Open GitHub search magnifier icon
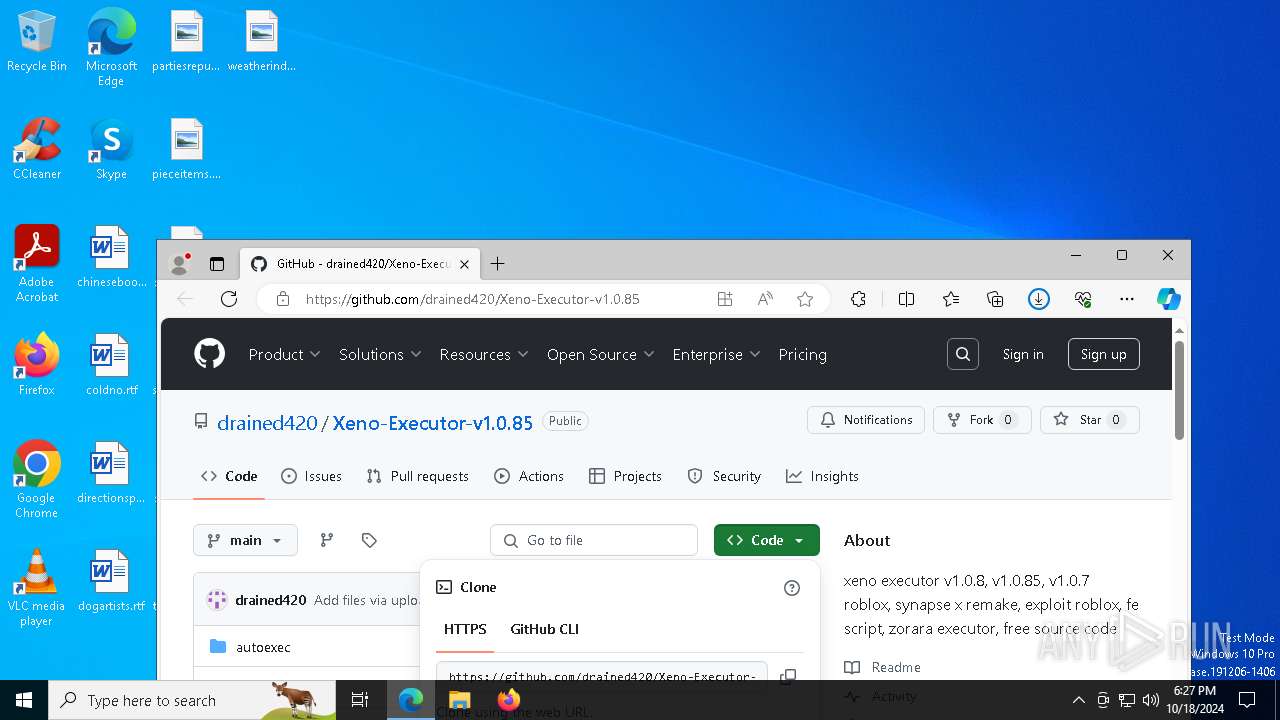The width and height of the screenshot is (1280, 720). 963,354
